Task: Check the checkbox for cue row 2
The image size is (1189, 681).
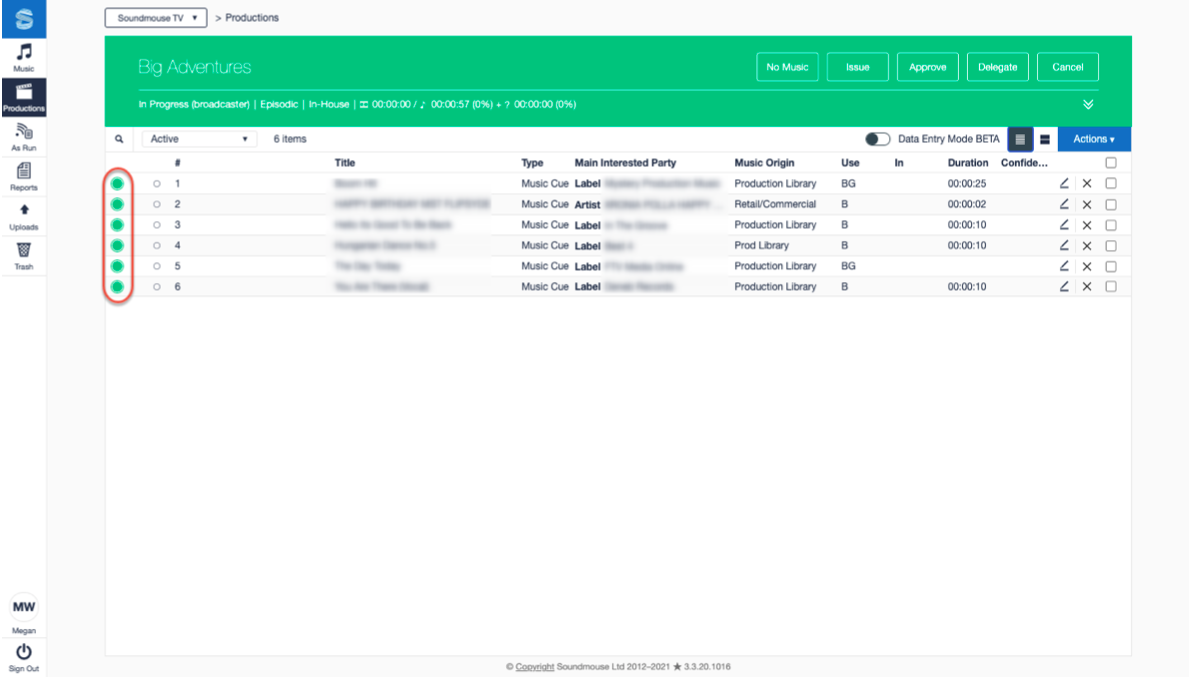Action: (1111, 205)
